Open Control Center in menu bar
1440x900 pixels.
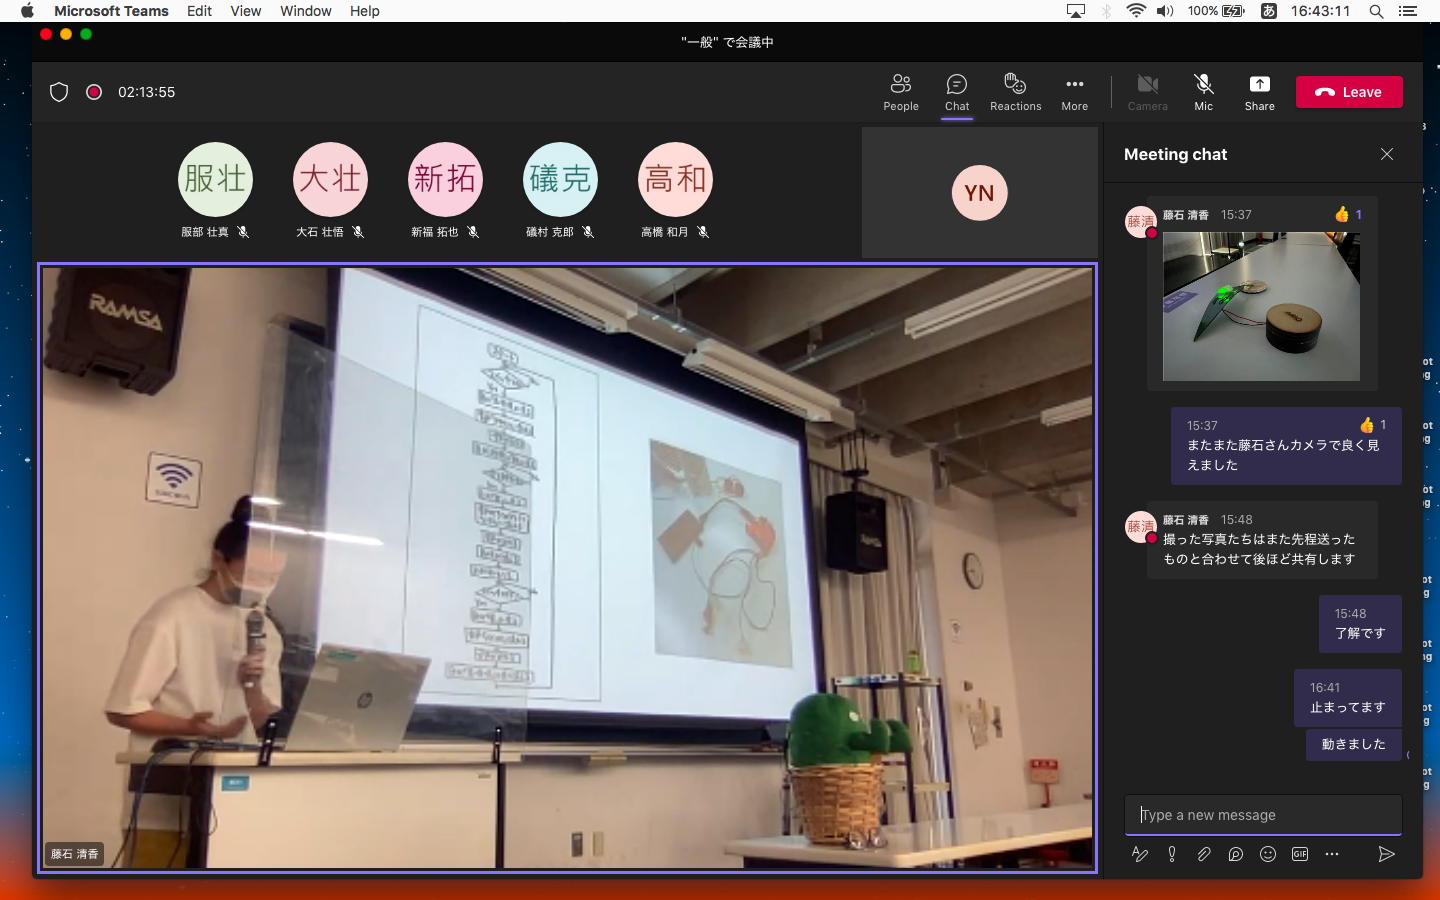pos(1408,11)
